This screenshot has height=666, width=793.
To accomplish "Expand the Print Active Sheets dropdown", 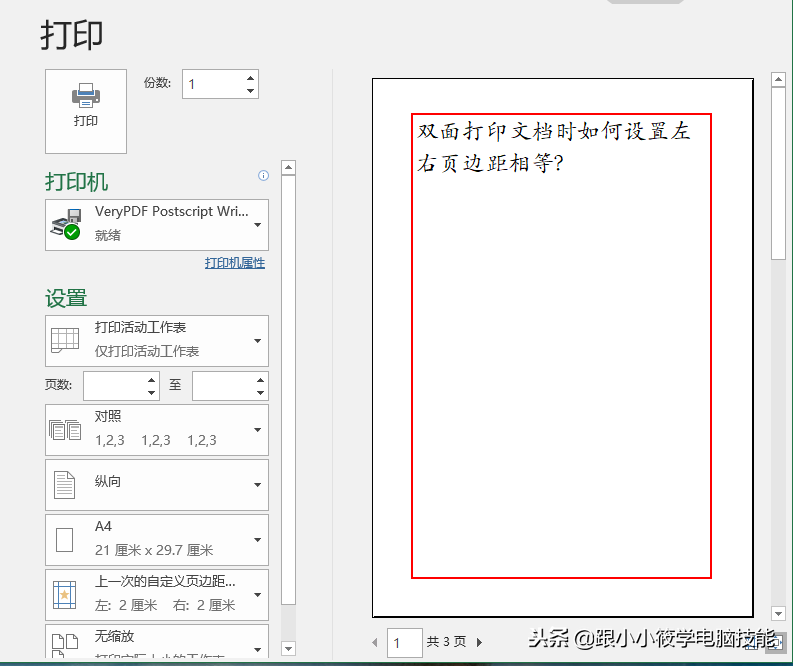I will (x=258, y=340).
